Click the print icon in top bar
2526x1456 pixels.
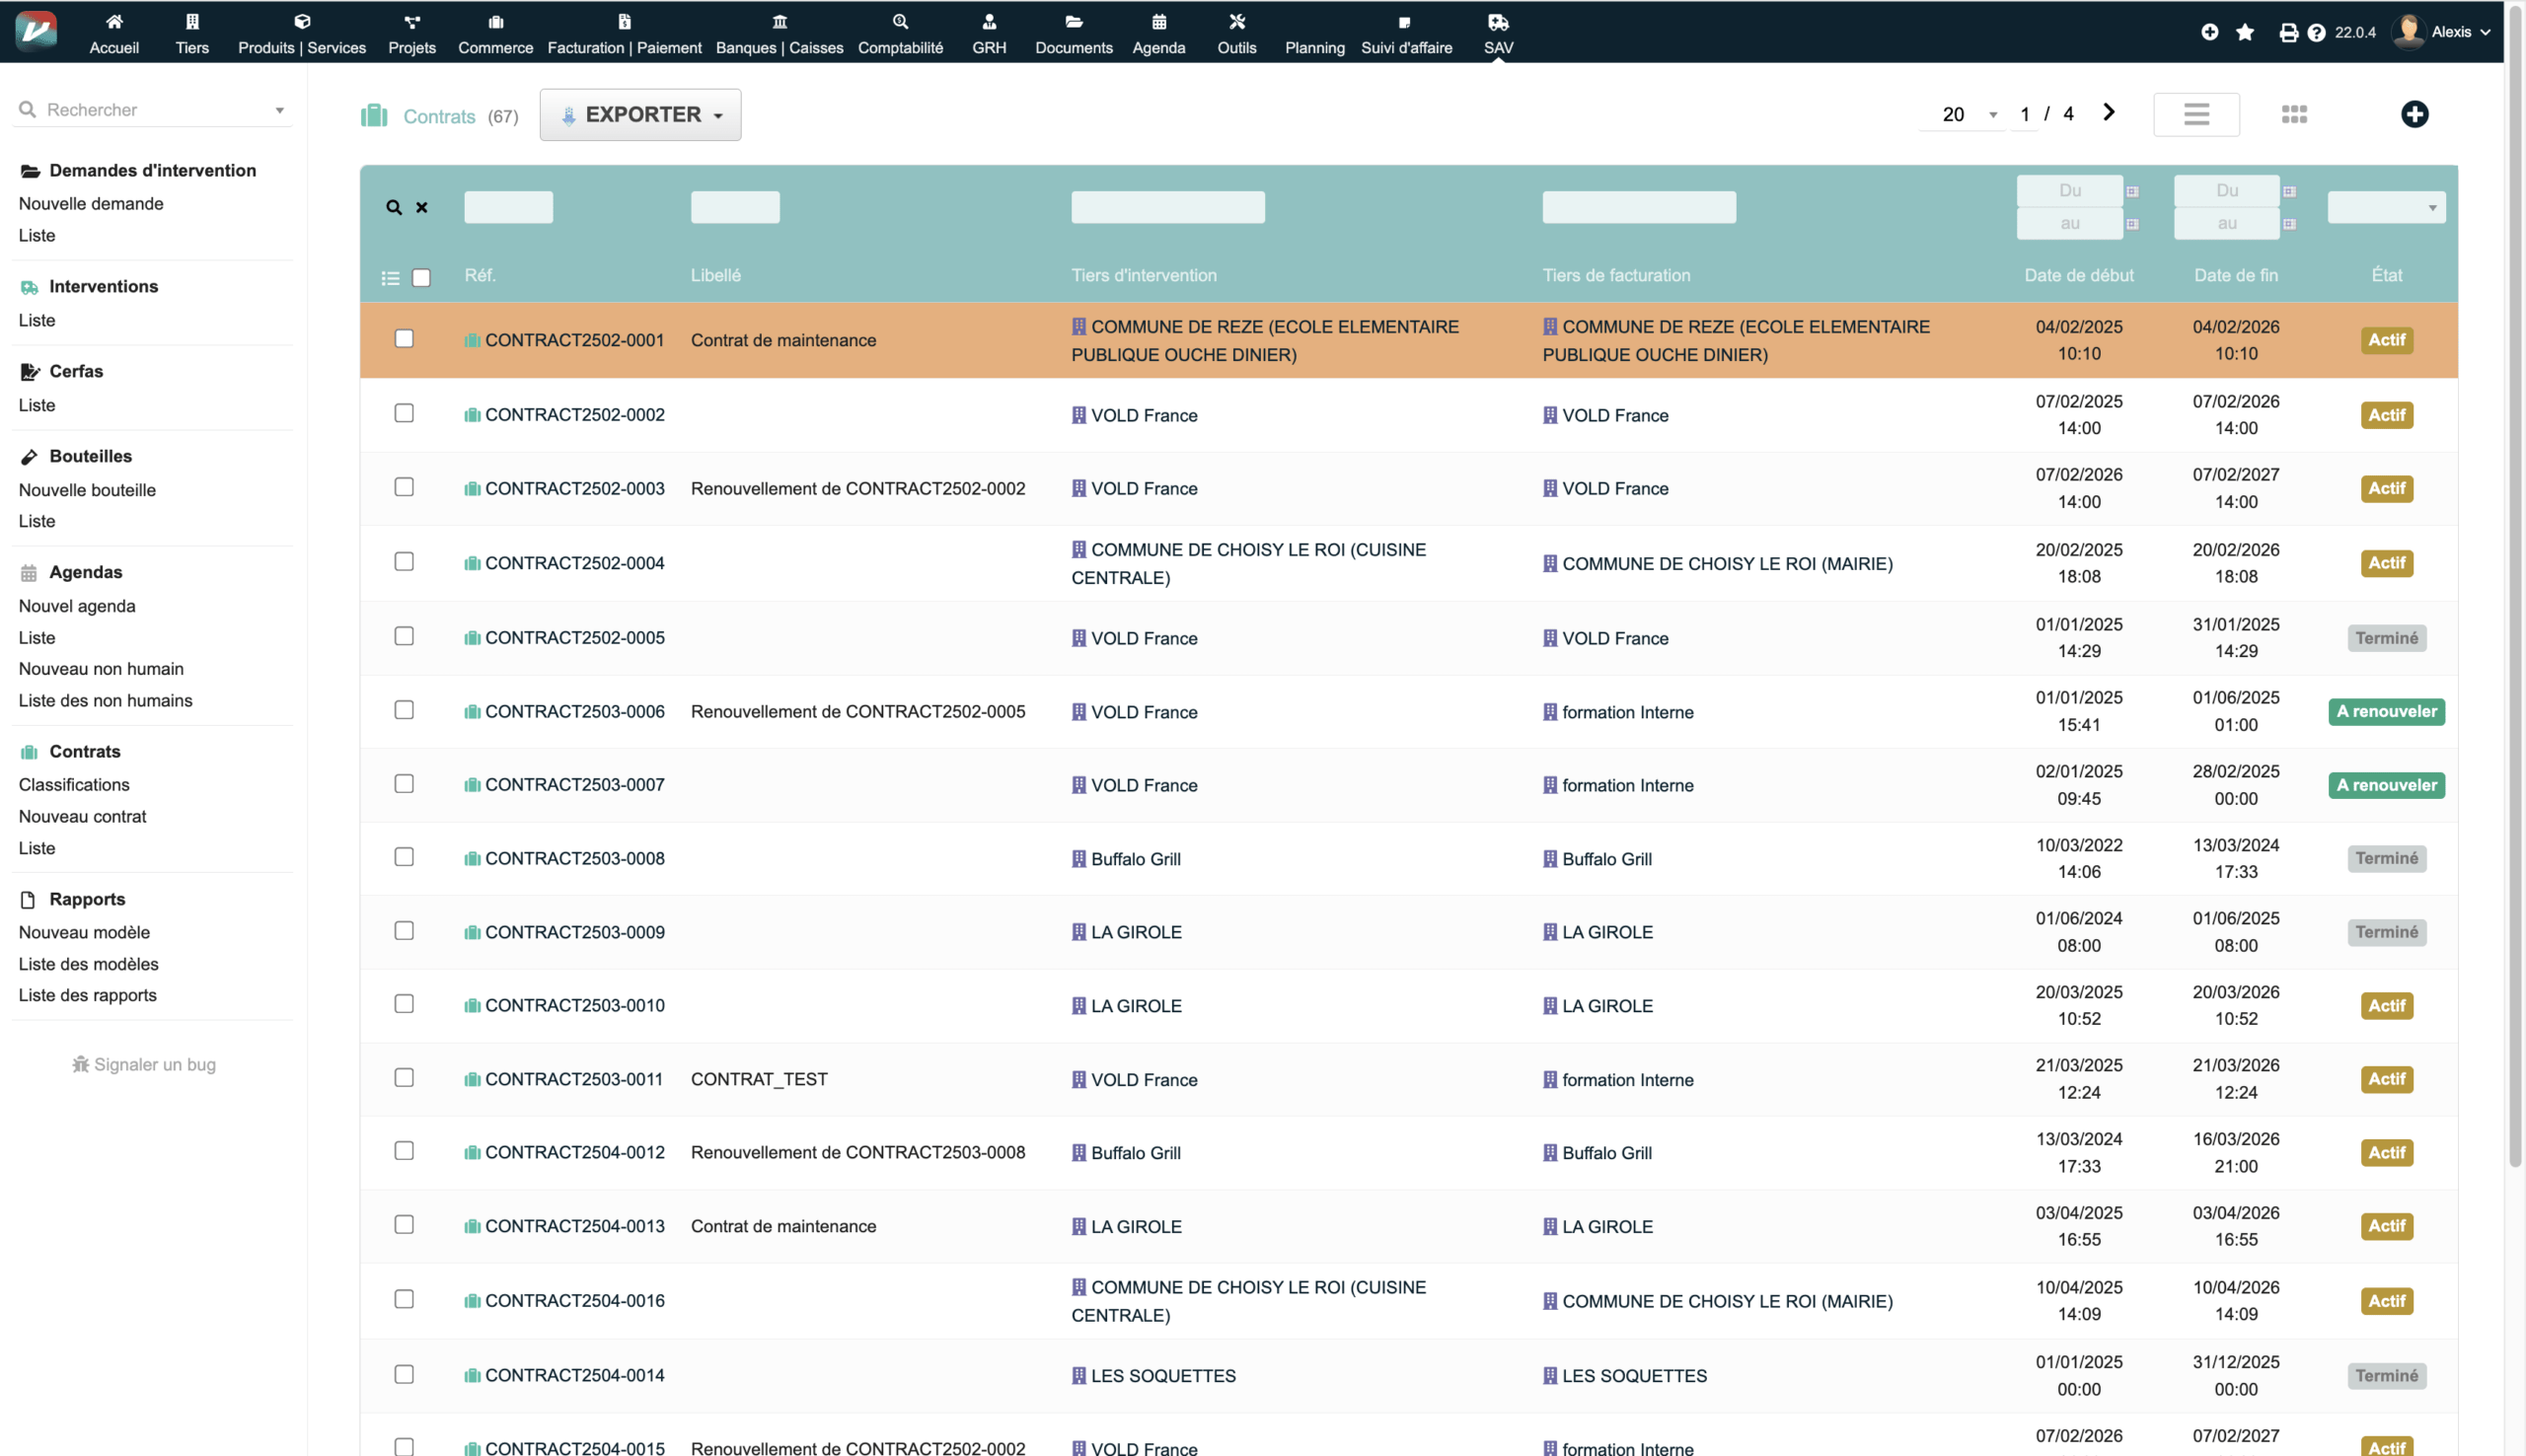pos(2288,32)
